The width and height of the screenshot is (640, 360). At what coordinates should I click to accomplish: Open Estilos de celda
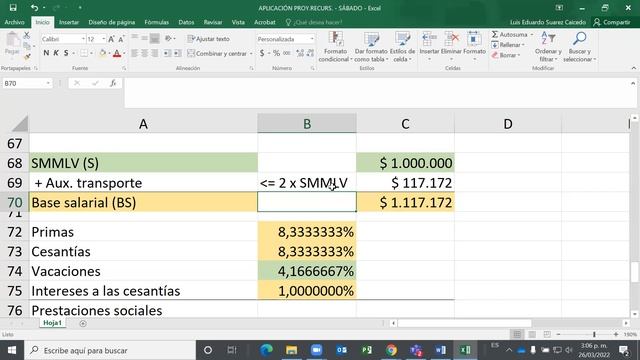[402, 47]
